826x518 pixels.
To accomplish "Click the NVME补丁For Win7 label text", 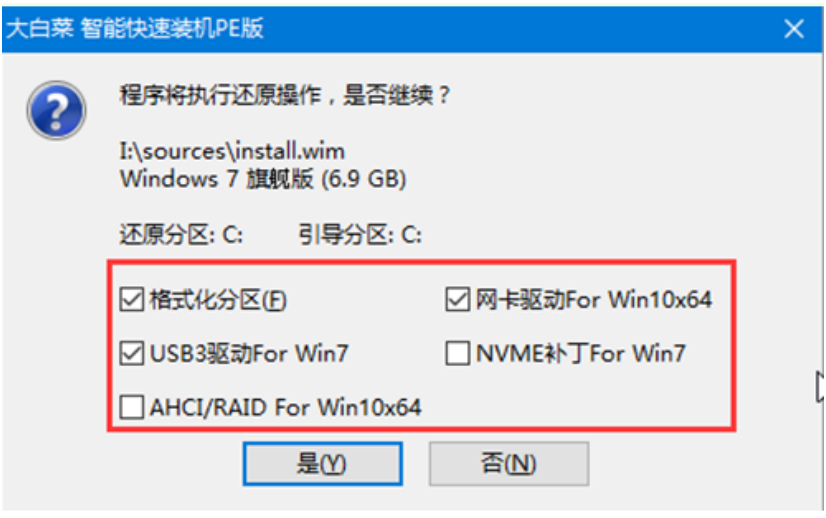I will coord(581,354).
